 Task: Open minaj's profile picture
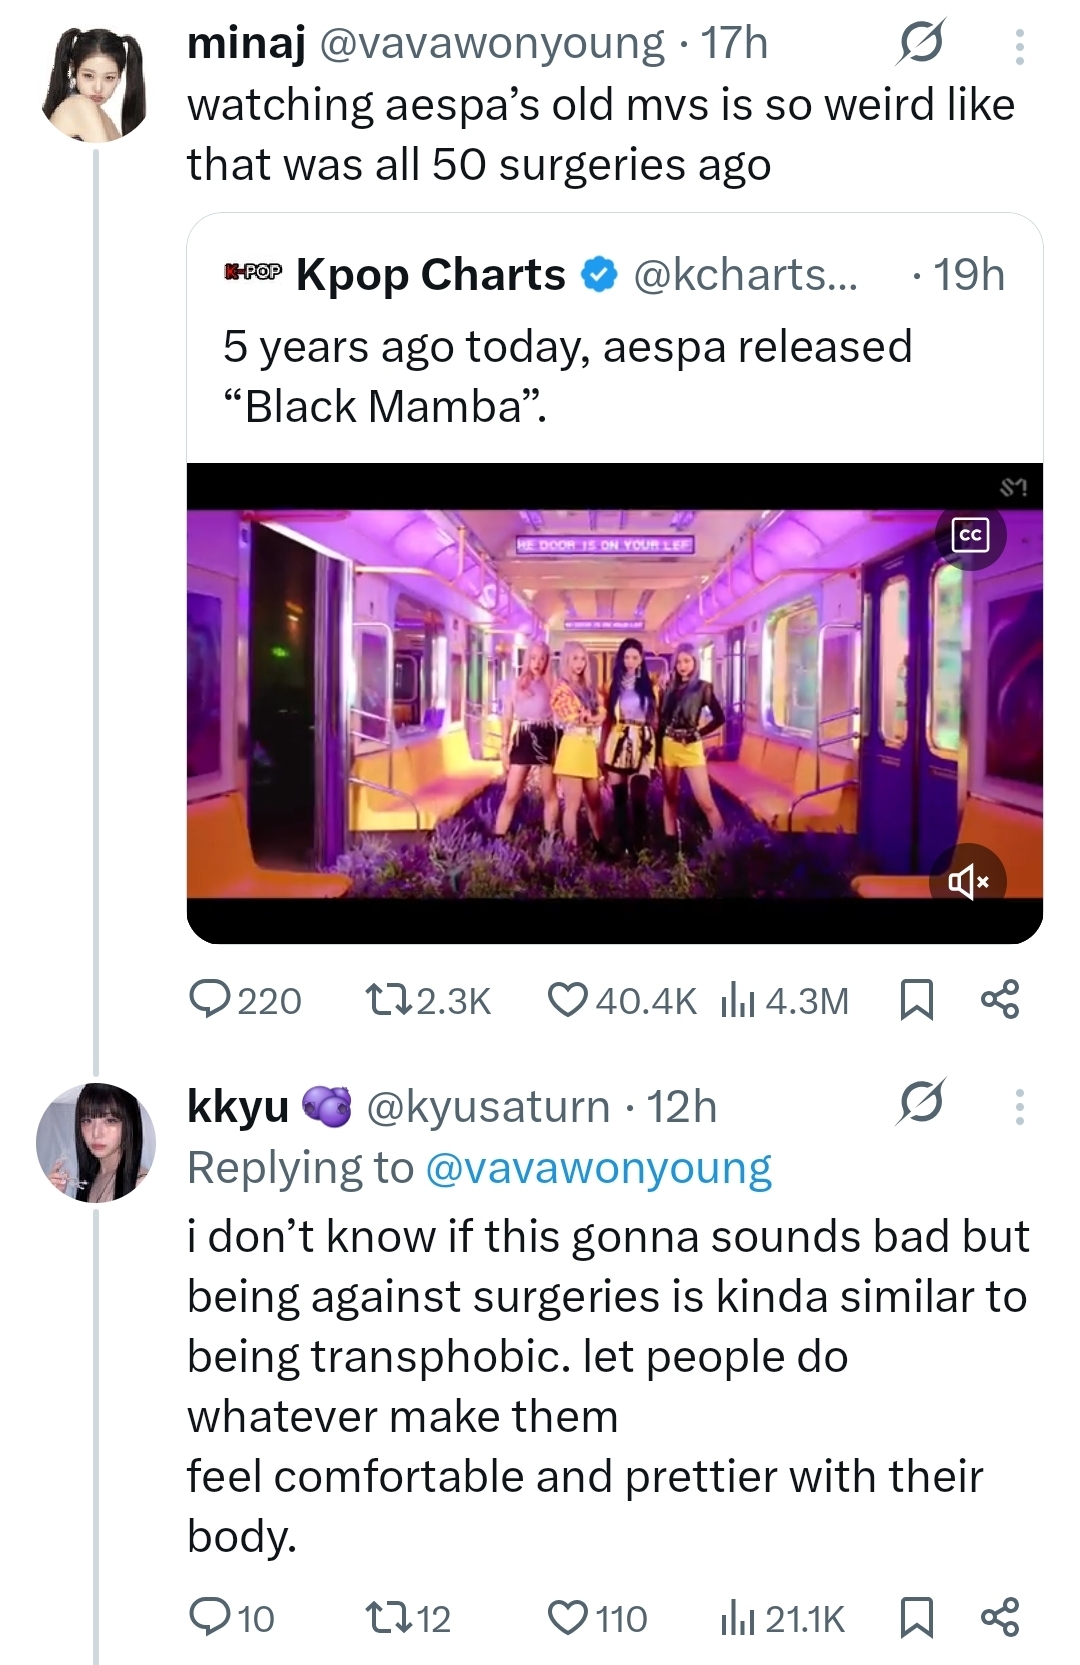(x=95, y=84)
